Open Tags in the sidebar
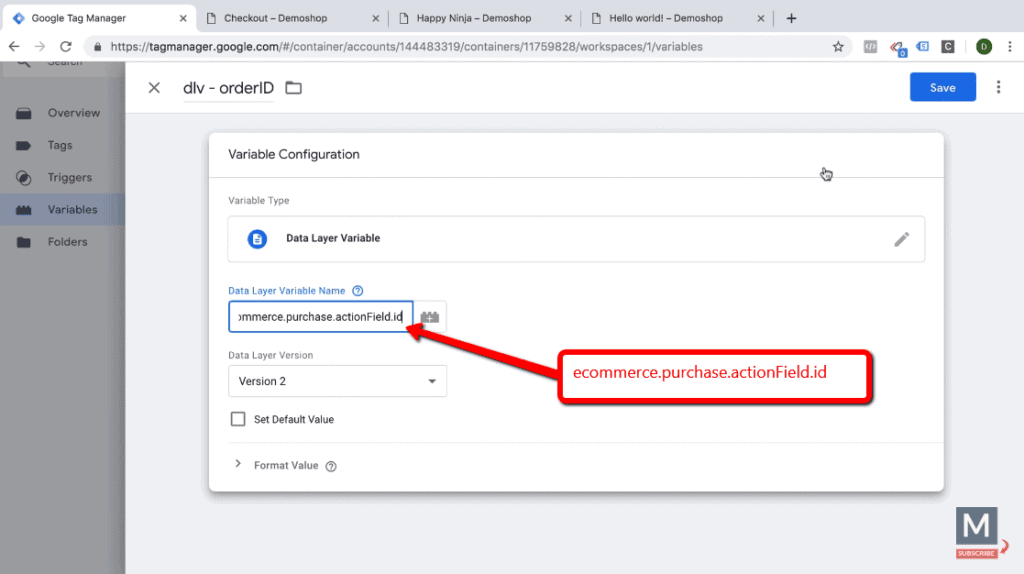The image size is (1024, 574). pos(59,145)
